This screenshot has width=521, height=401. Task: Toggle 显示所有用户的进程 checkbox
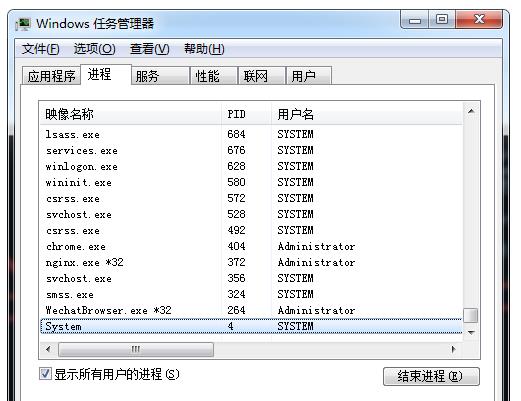pyautogui.click(x=45, y=374)
